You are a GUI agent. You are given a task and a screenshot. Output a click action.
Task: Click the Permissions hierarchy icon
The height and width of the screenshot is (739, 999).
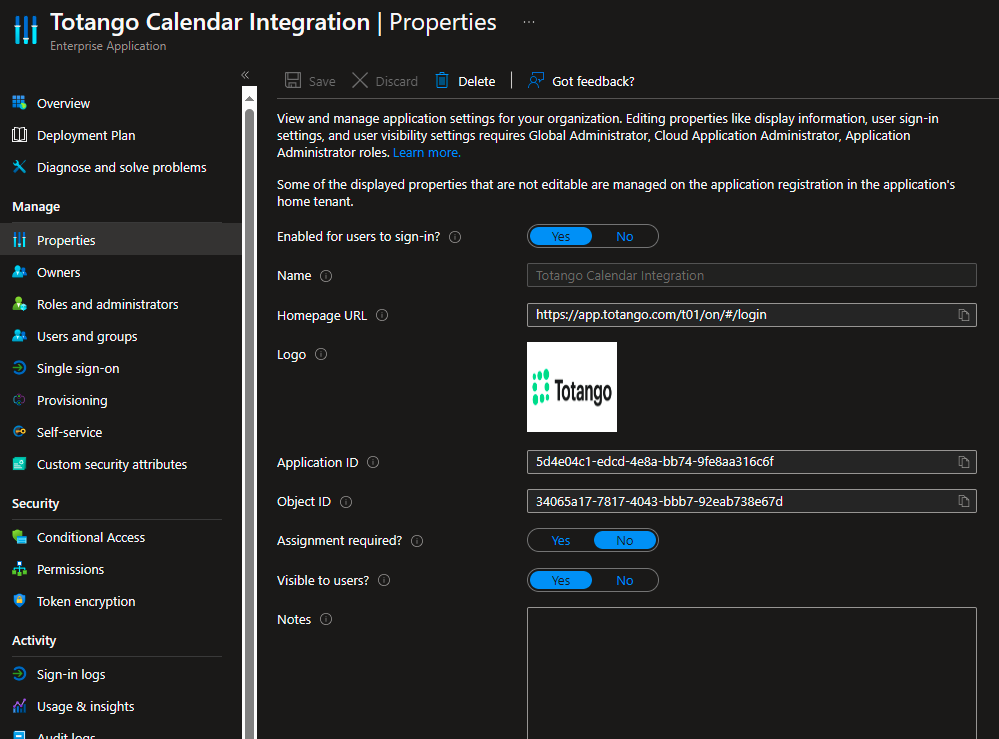click(19, 569)
